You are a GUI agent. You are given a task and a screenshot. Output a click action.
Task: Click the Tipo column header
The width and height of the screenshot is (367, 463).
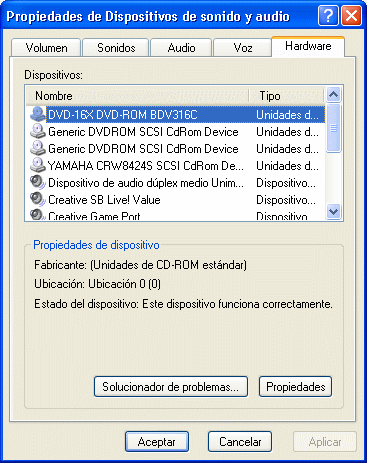pos(287,96)
